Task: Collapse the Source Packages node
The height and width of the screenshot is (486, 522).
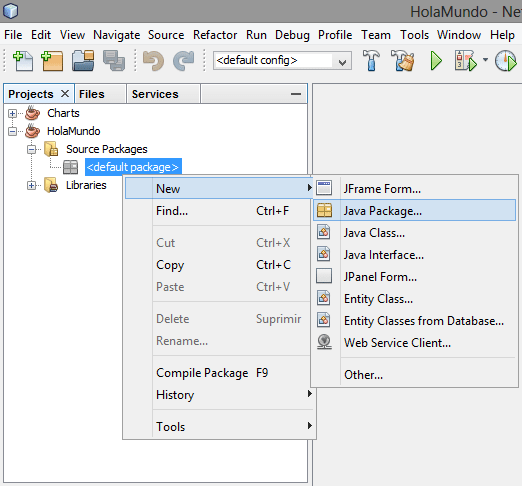Action: pyautogui.click(x=32, y=150)
